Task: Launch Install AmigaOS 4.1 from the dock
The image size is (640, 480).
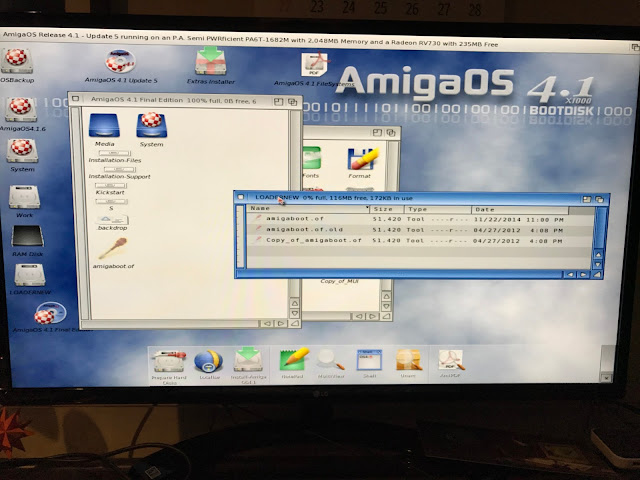Action: coord(248,360)
